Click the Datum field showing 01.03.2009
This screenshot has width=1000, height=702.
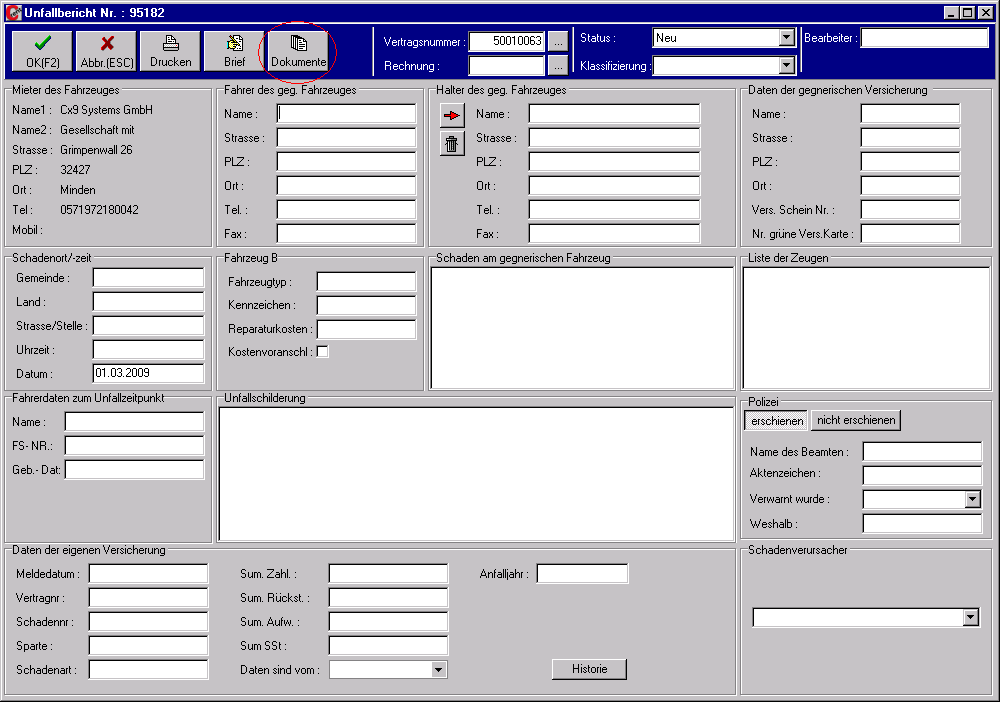coord(148,374)
